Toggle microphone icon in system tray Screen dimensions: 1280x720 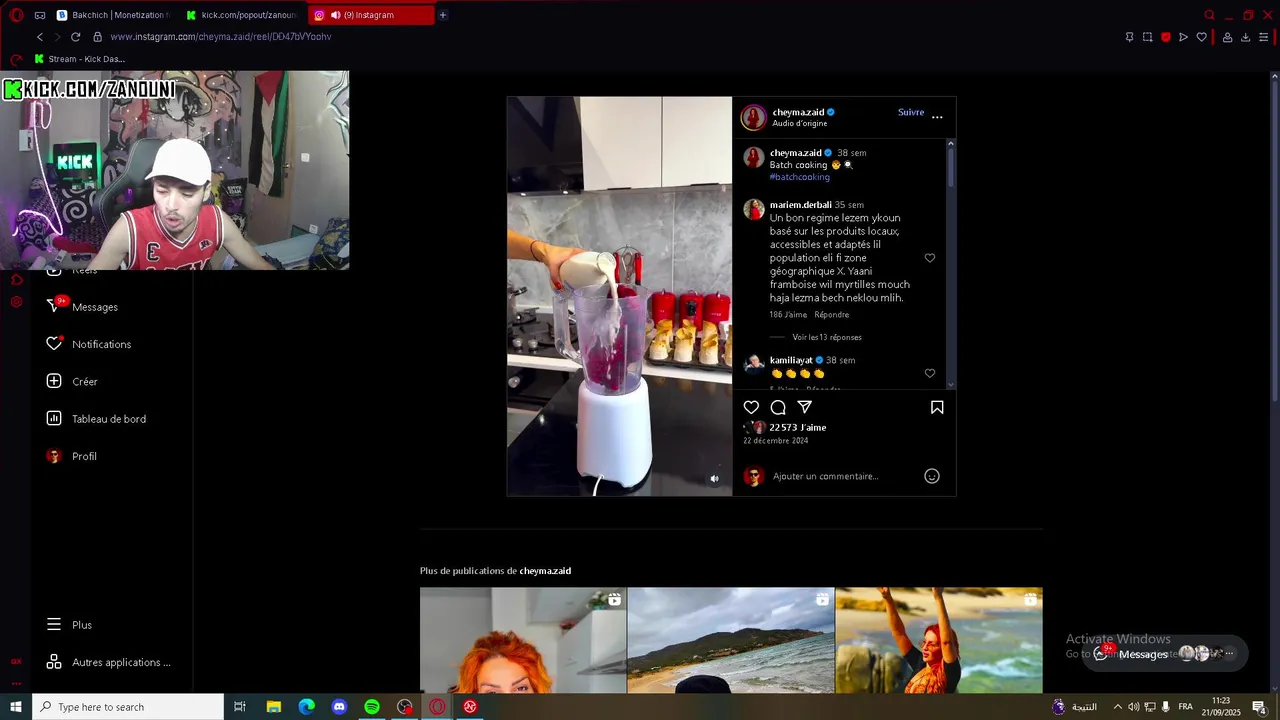click(1166, 707)
